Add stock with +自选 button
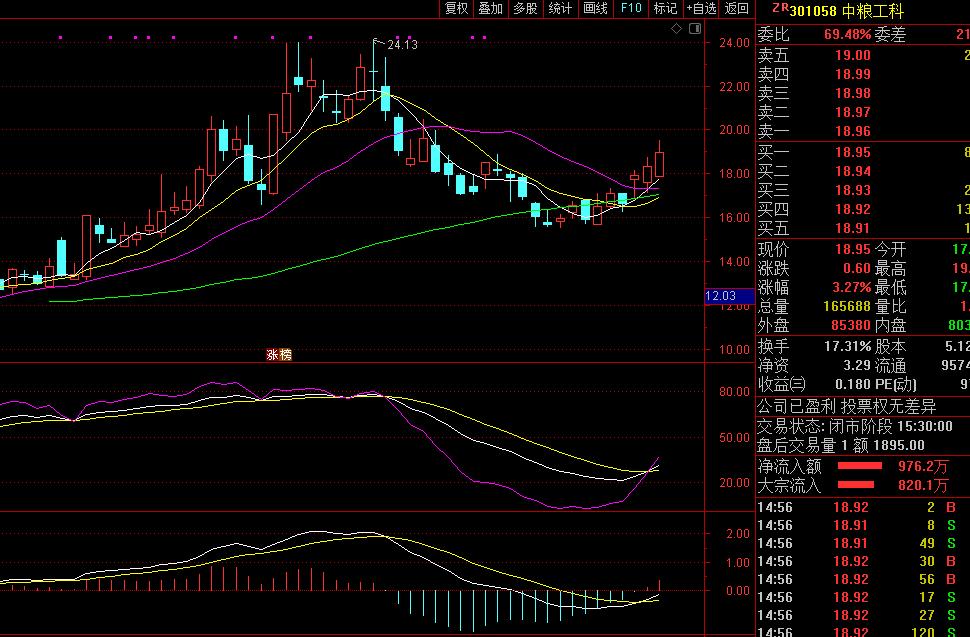Image resolution: width=970 pixels, height=637 pixels. click(701, 9)
